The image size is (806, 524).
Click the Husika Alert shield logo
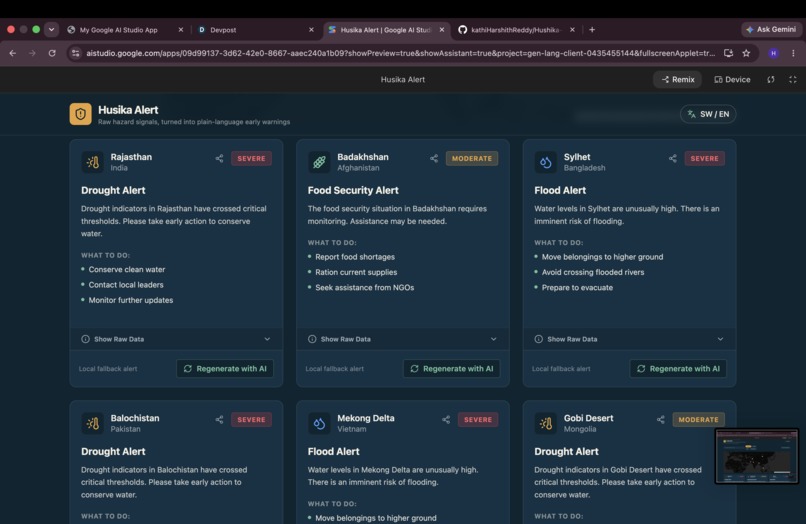point(81,114)
